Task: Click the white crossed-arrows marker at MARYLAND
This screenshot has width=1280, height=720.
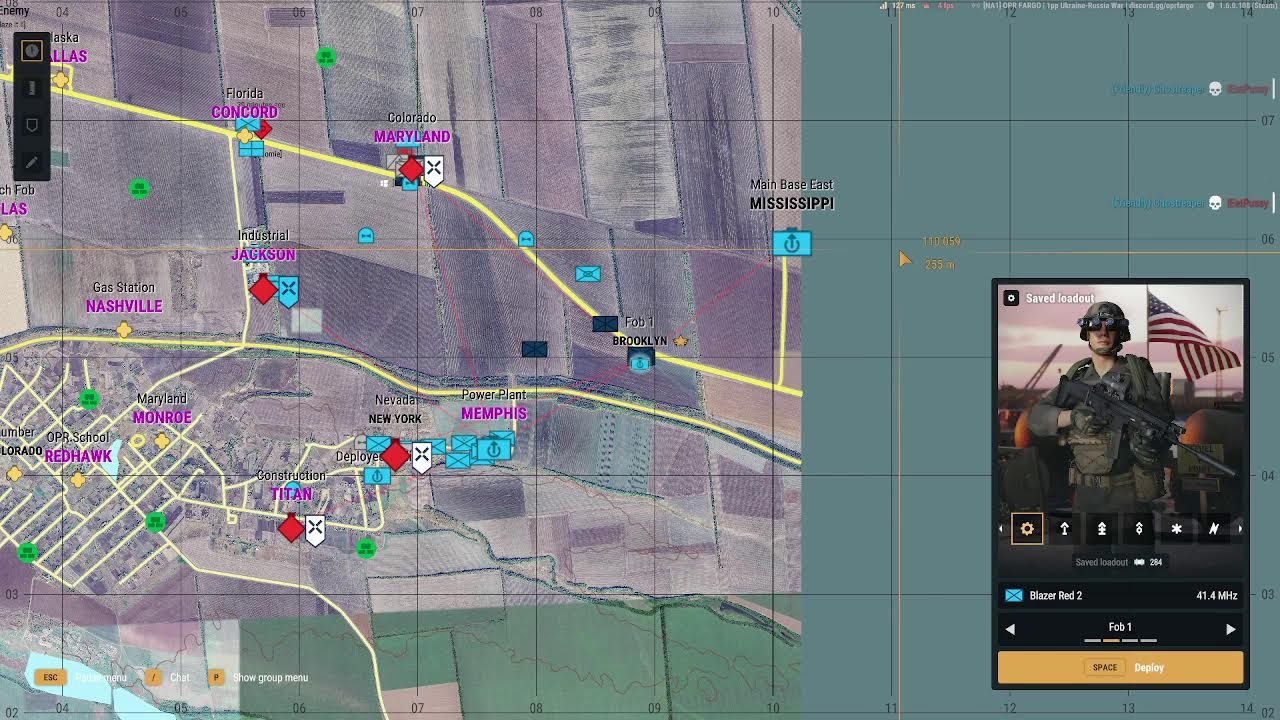Action: [x=433, y=171]
